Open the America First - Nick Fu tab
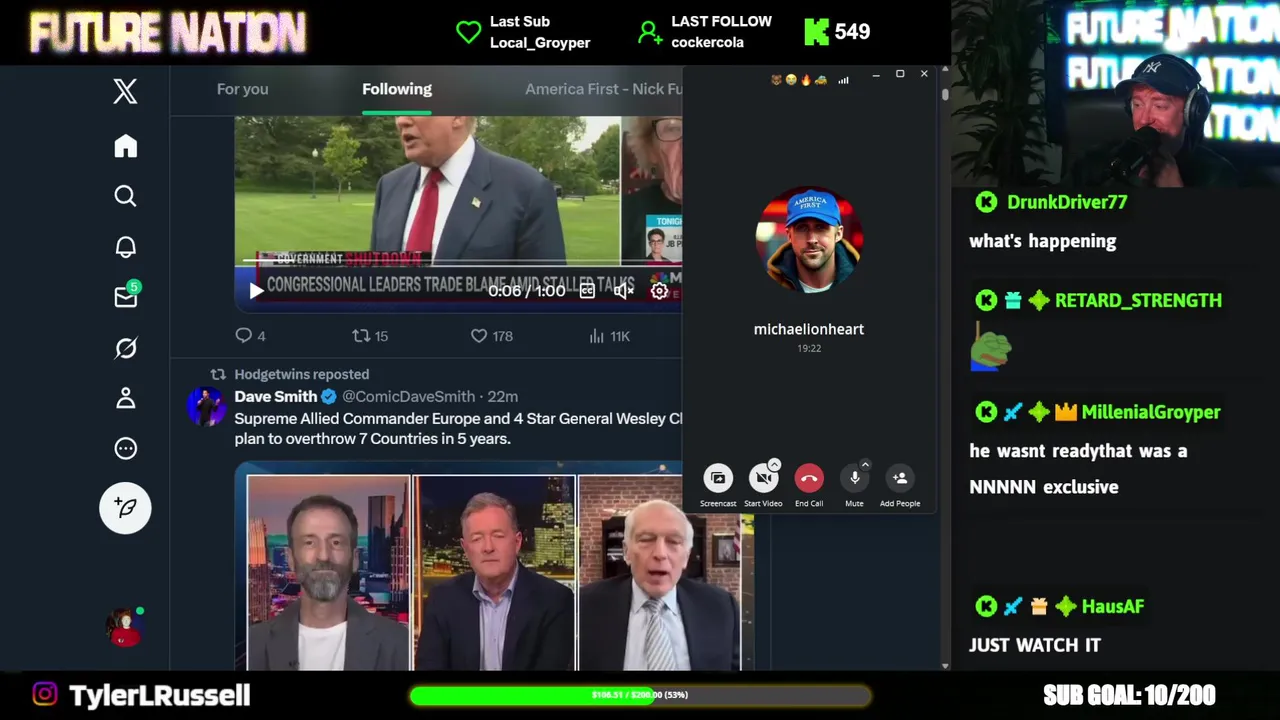 tap(603, 89)
